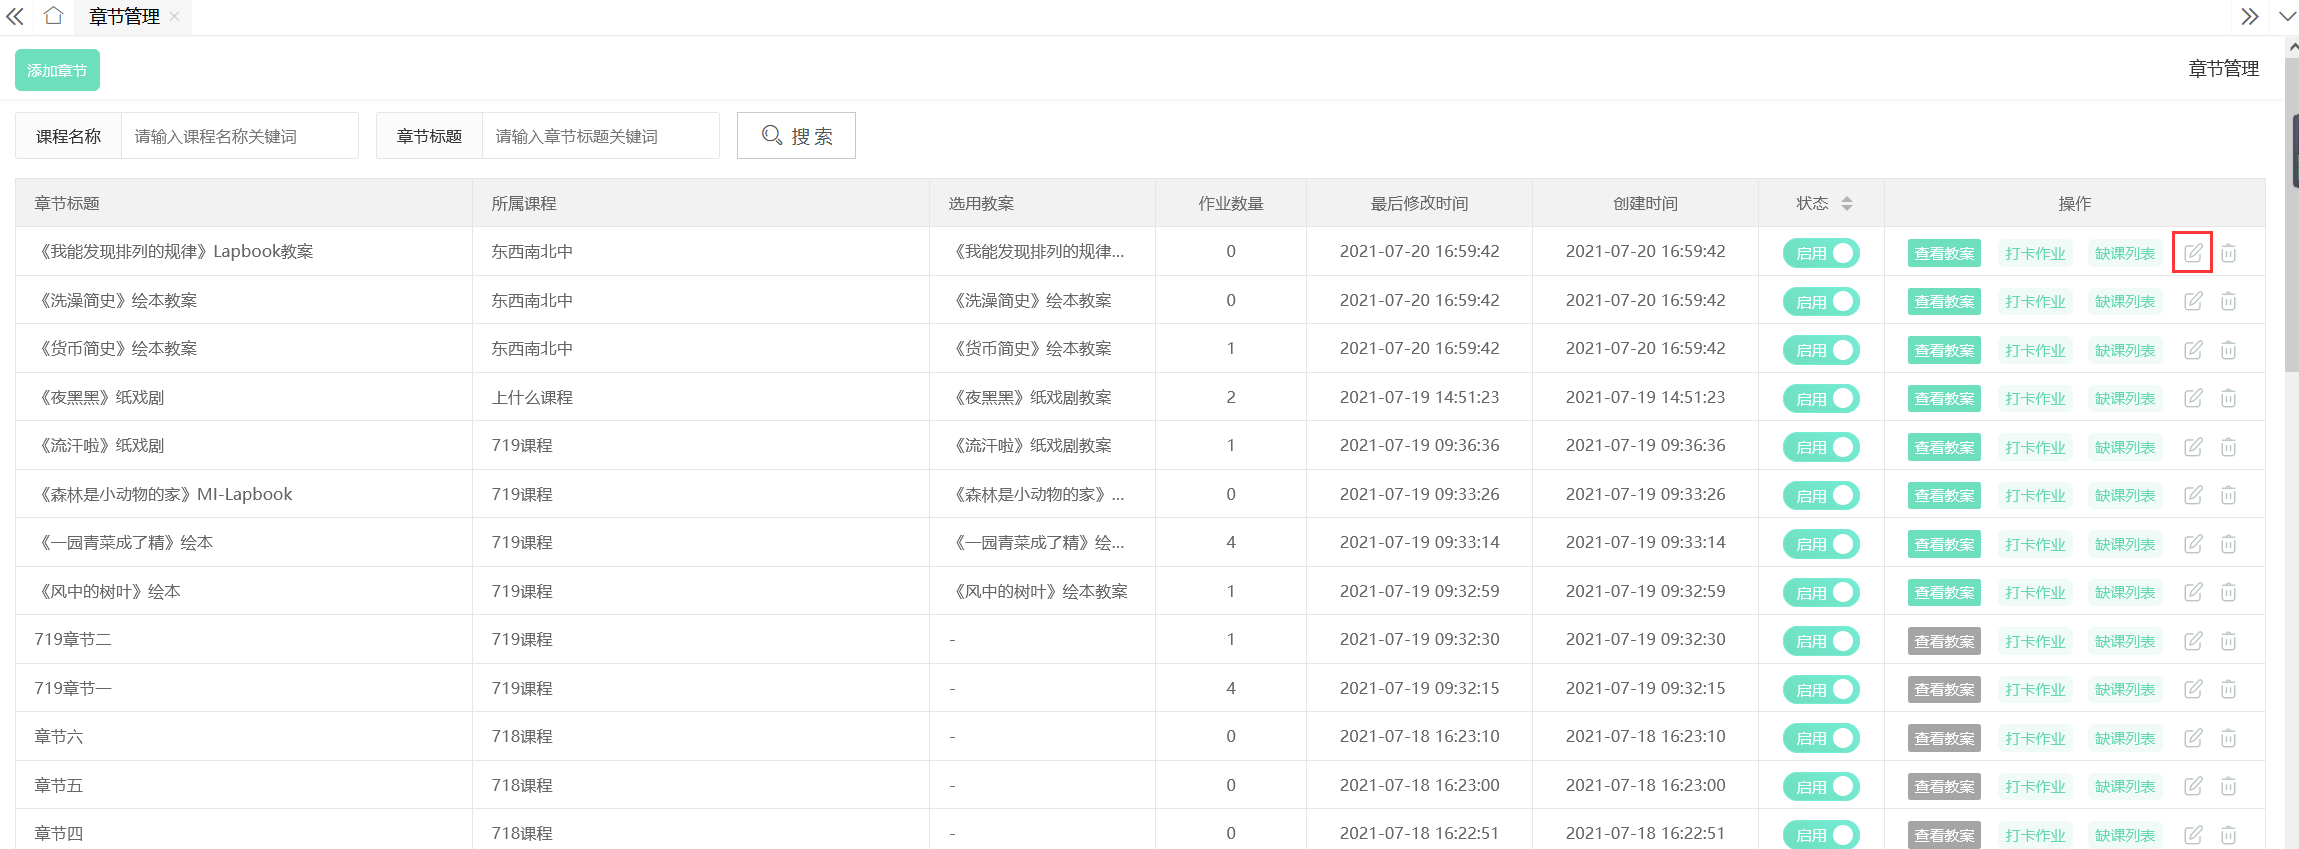Image resolution: width=2299 pixels, height=849 pixels.
Task: Disable the 《流汗啦》纸戏剧 chapter switch
Action: [1821, 447]
